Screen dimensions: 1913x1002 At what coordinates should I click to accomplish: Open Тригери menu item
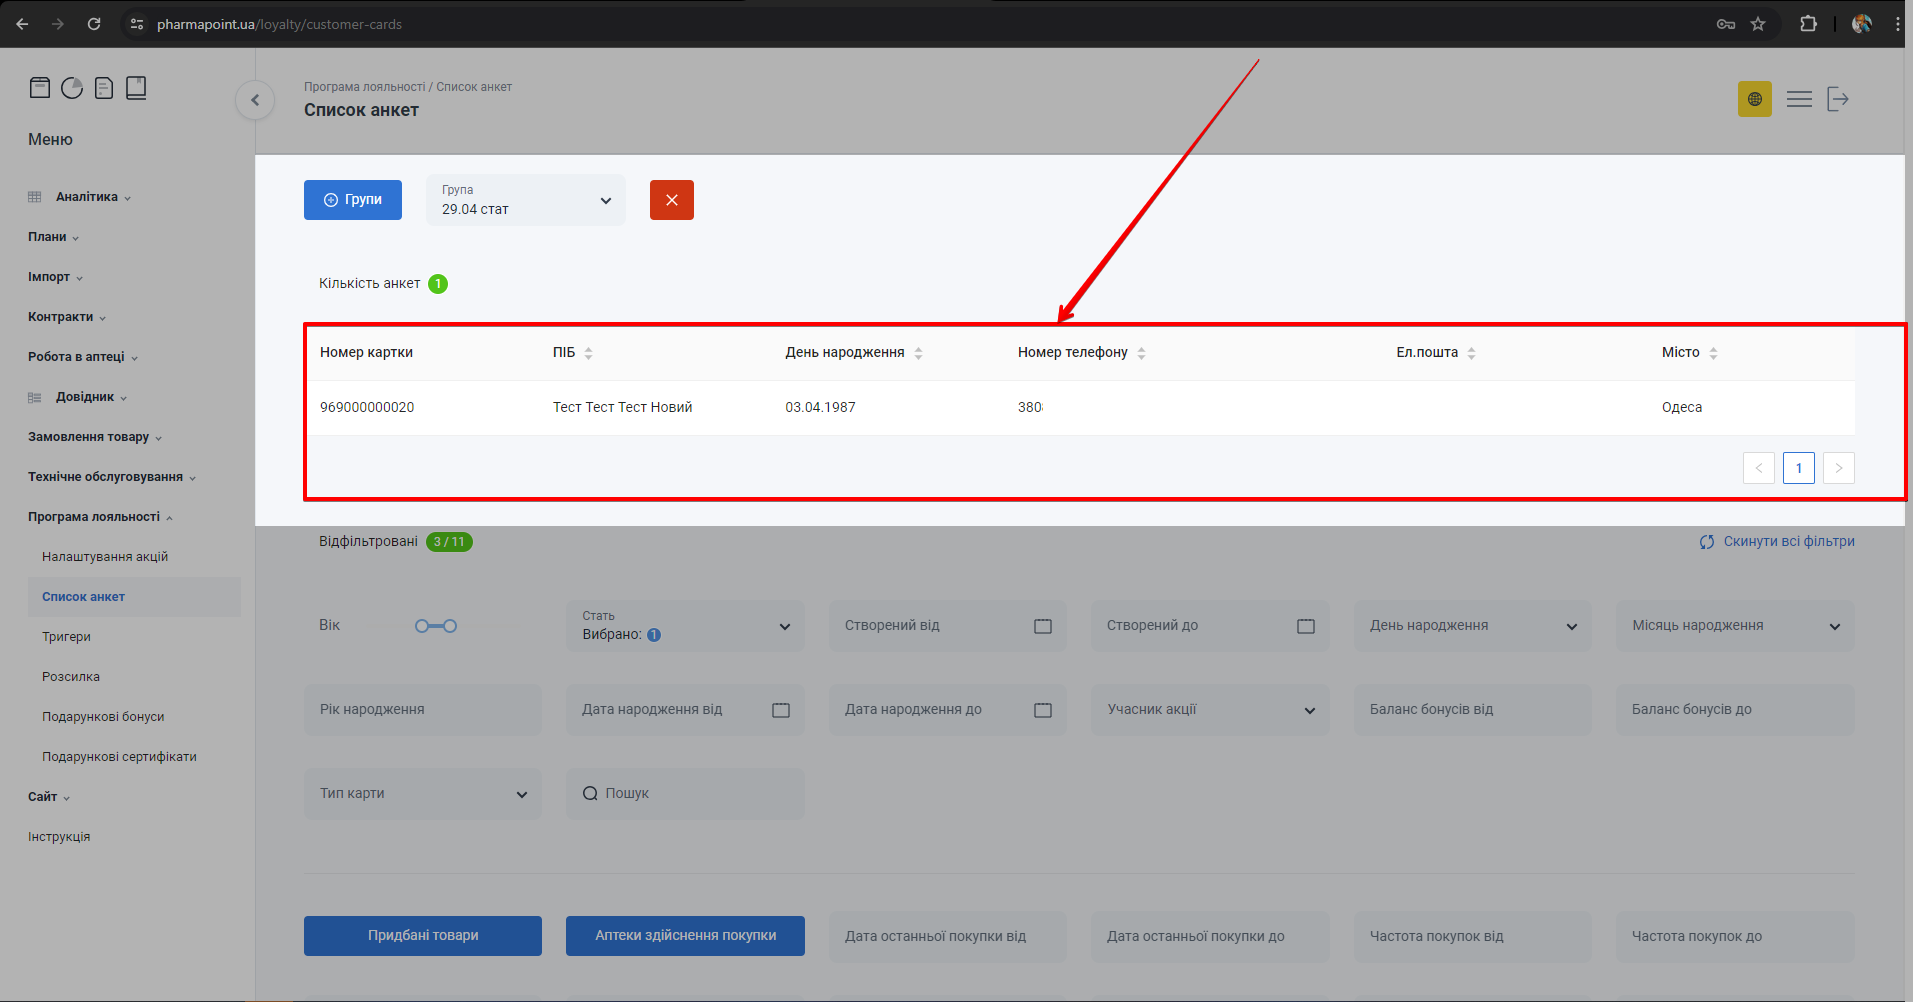66,637
